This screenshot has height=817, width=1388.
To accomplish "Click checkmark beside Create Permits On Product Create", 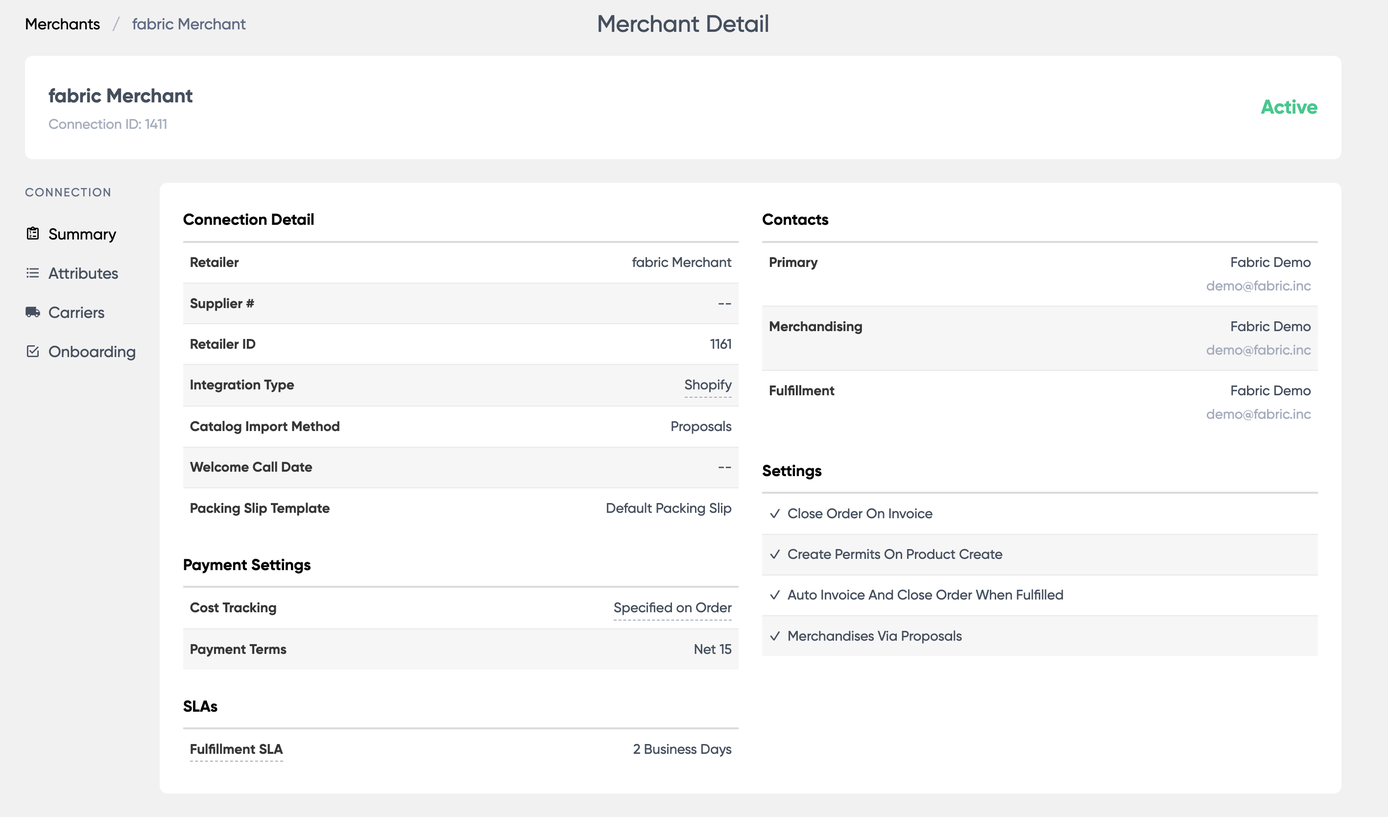I will click(775, 554).
